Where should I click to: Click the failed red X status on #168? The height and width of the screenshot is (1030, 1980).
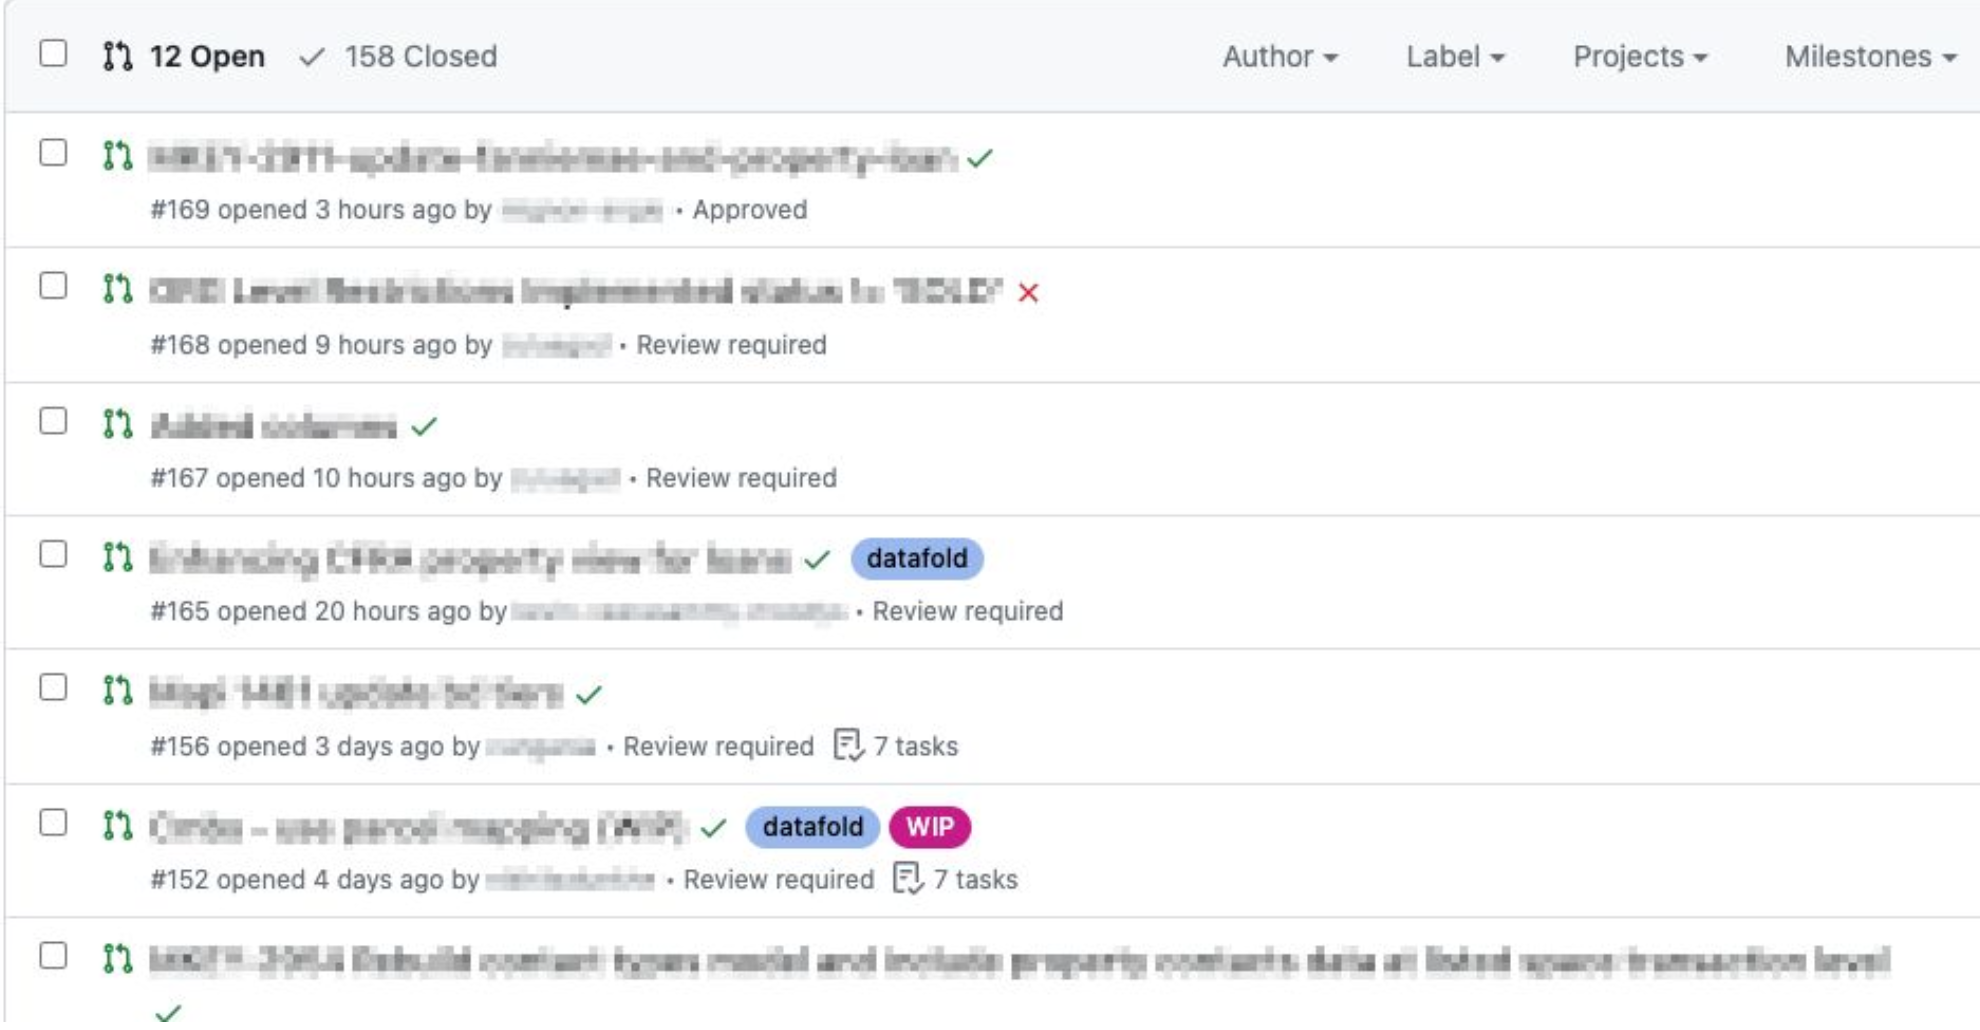1028,293
